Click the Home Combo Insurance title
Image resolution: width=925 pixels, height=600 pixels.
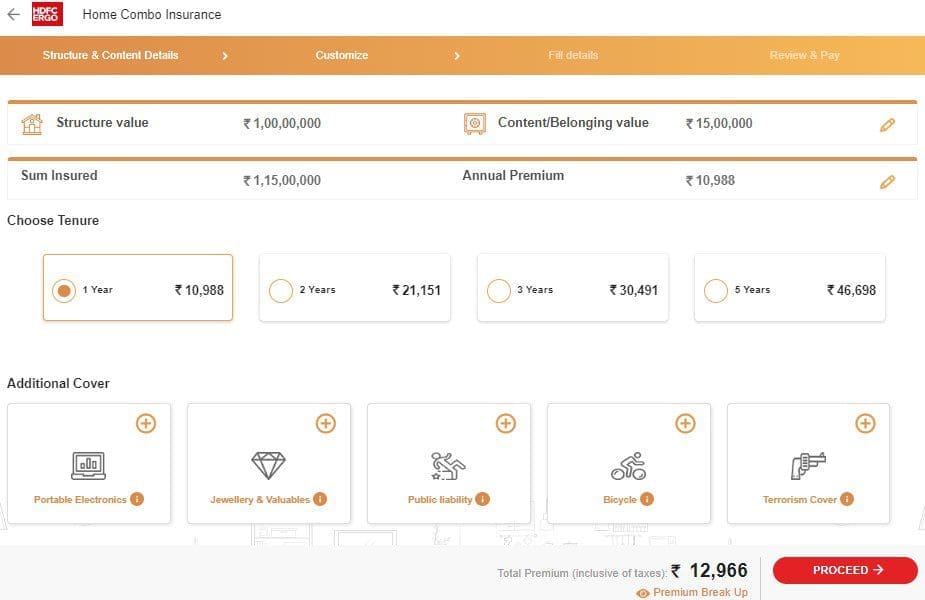152,15
